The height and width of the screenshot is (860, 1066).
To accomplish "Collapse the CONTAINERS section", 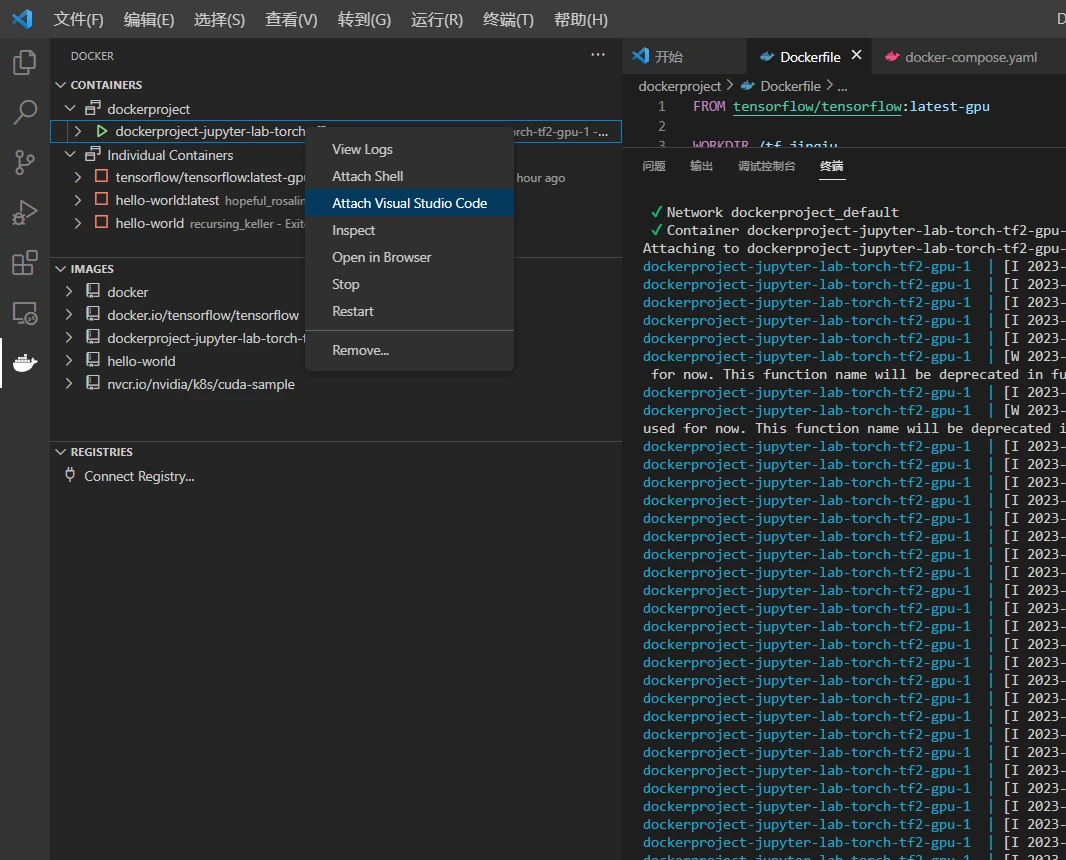I will [61, 84].
